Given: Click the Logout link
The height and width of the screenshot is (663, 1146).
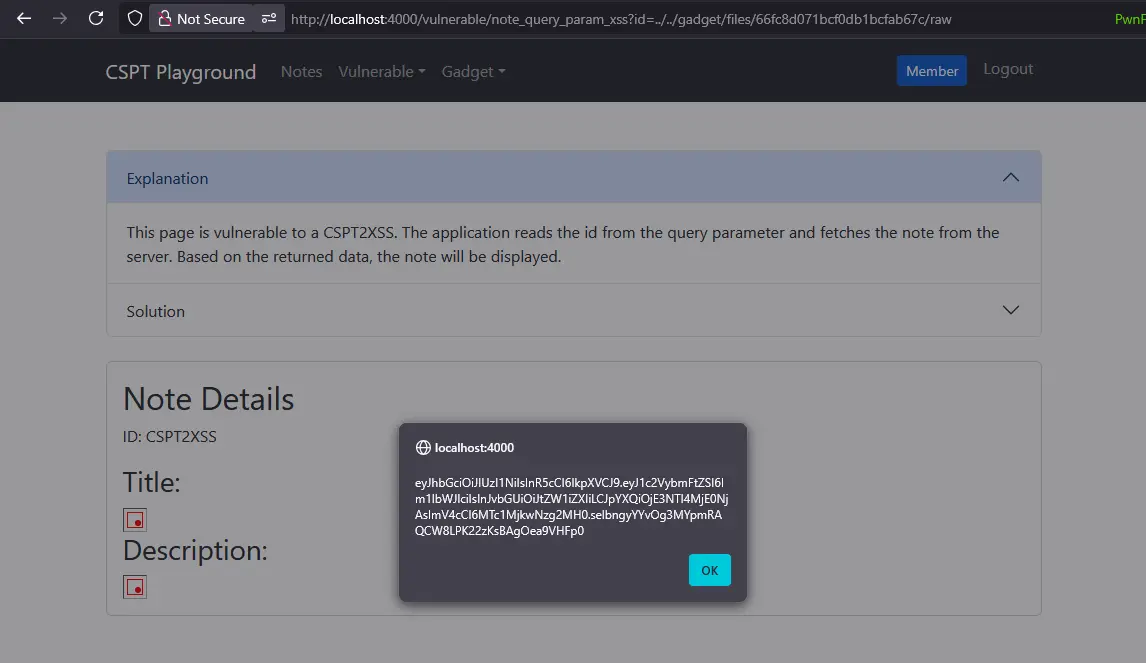Looking at the screenshot, I should tap(1008, 69).
